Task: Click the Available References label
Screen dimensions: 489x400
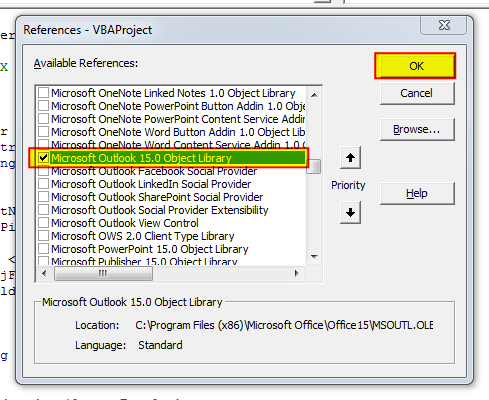Action: click(86, 63)
